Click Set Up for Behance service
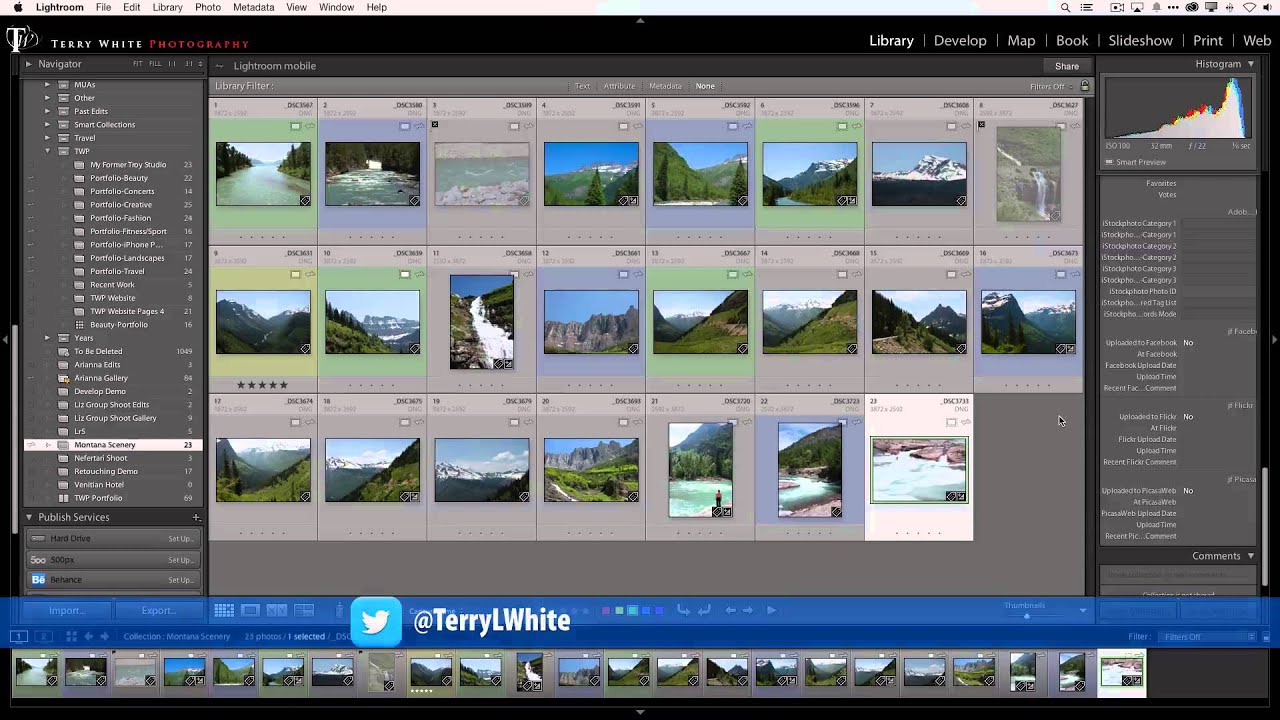1280x720 pixels. [181, 580]
